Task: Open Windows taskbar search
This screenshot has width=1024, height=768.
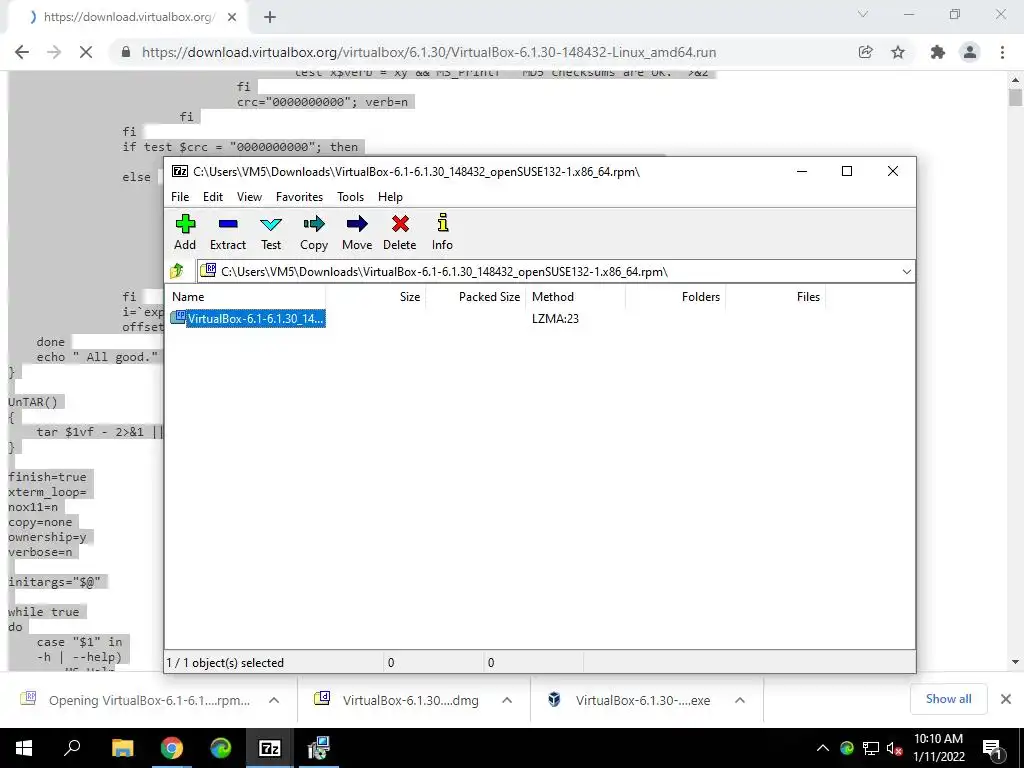Action: pyautogui.click(x=72, y=748)
